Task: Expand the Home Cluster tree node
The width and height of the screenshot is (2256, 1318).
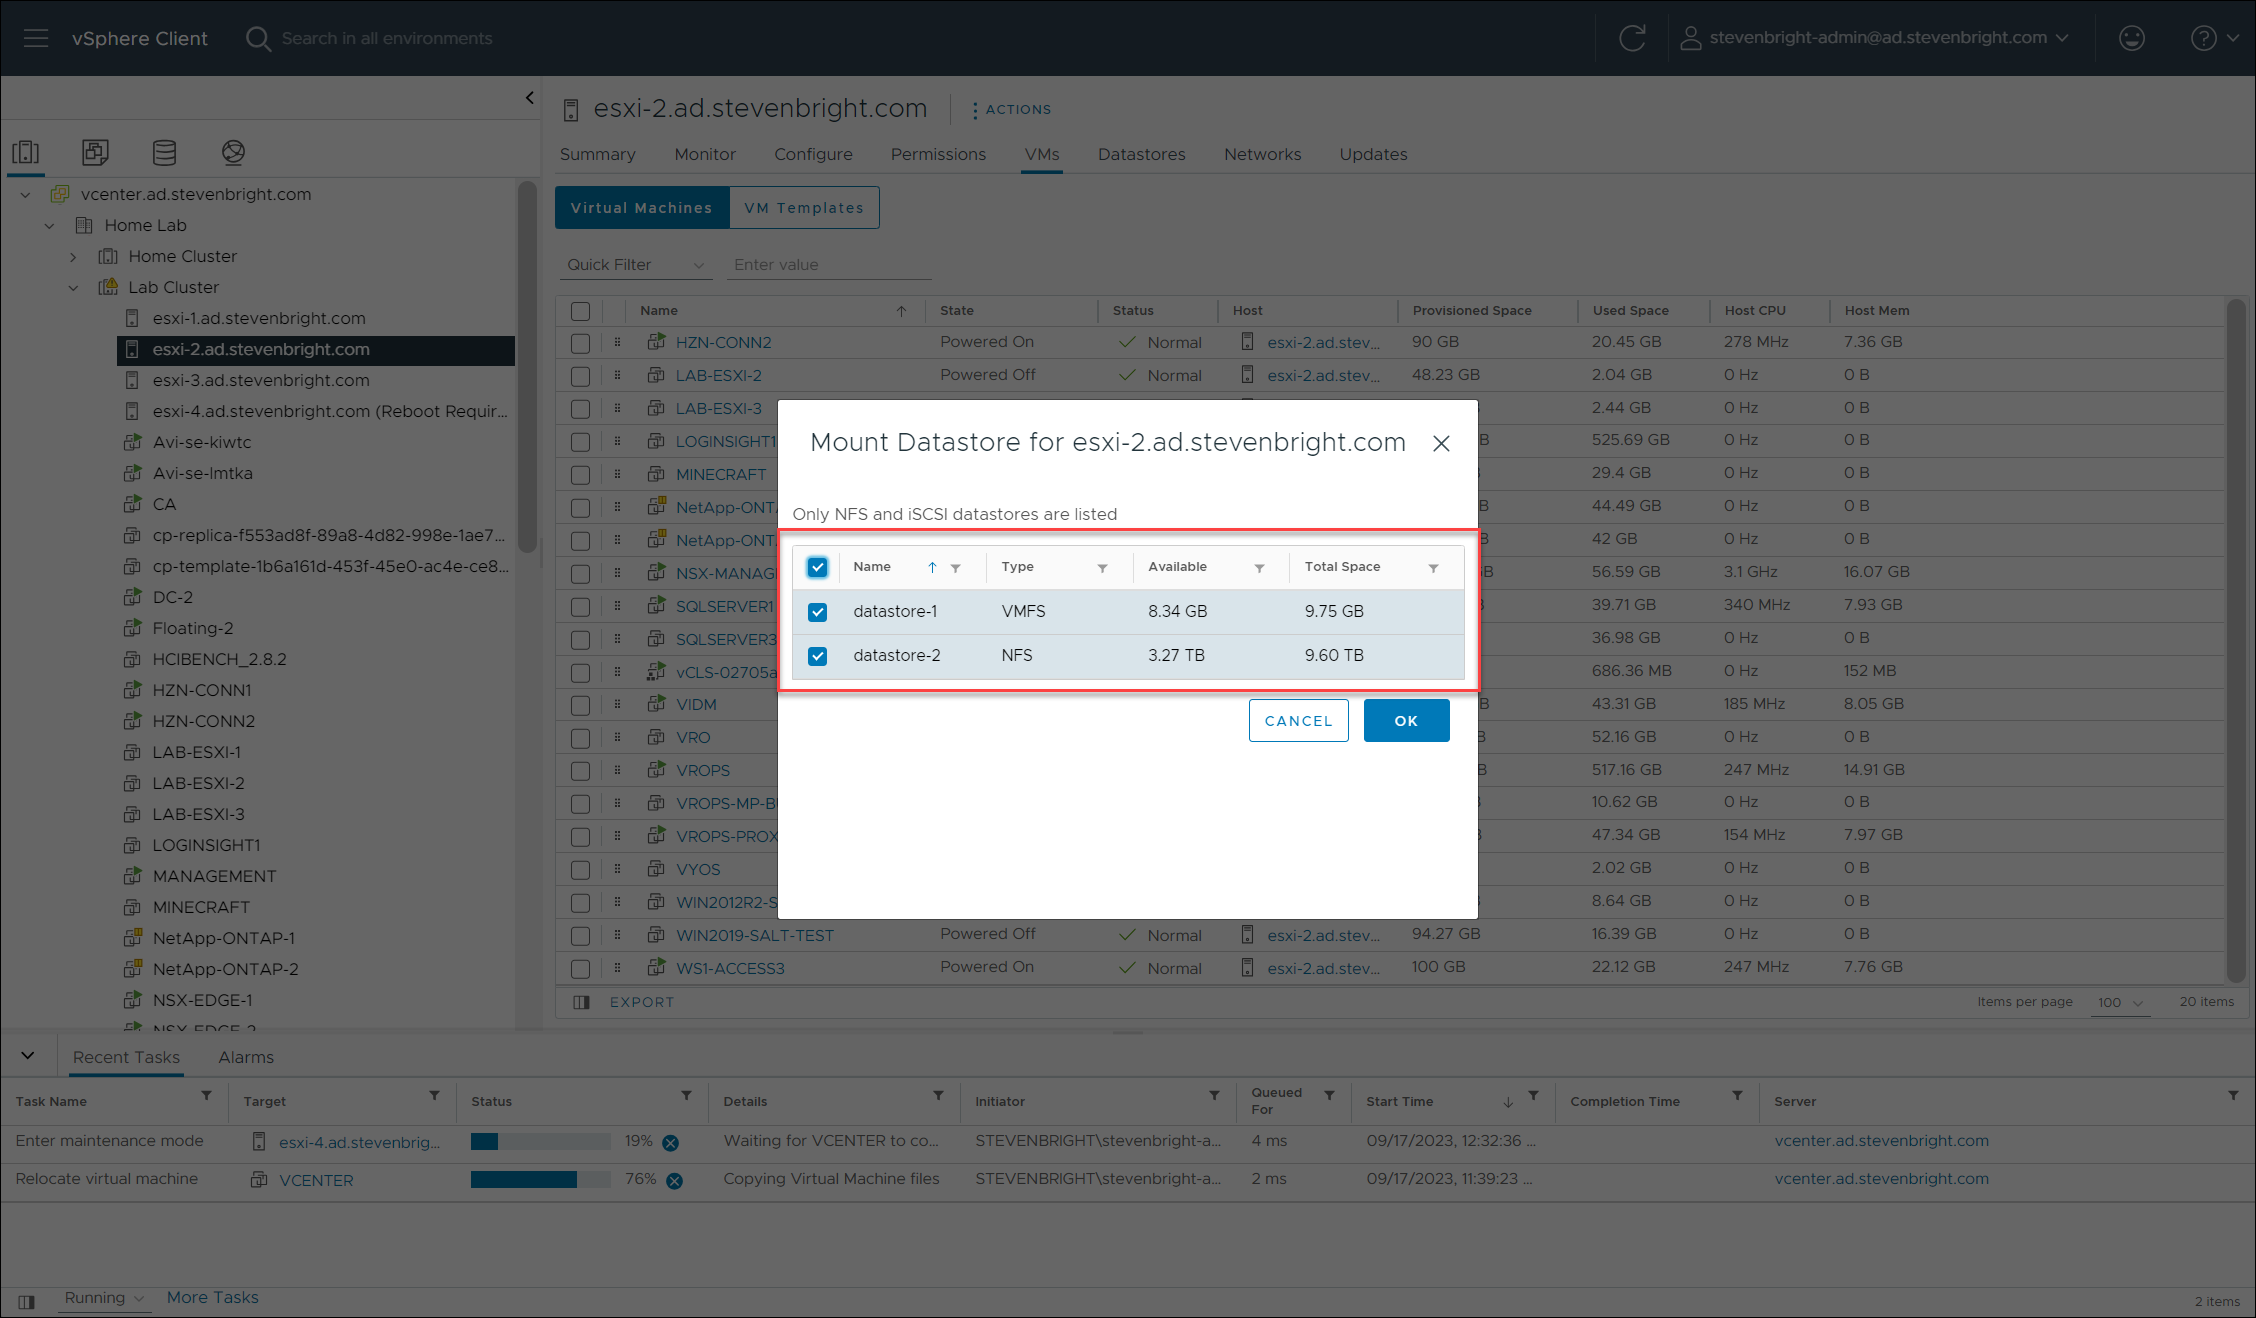Action: pos(73,257)
